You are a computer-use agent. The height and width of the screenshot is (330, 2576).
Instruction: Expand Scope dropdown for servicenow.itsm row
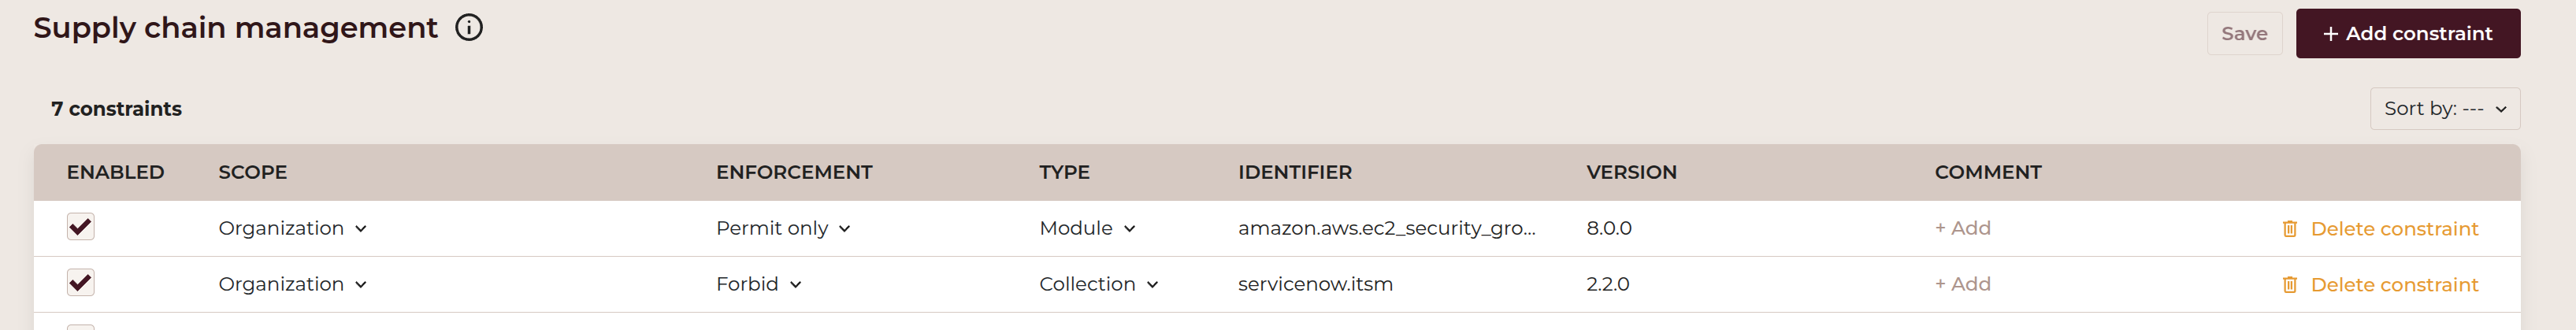click(292, 285)
